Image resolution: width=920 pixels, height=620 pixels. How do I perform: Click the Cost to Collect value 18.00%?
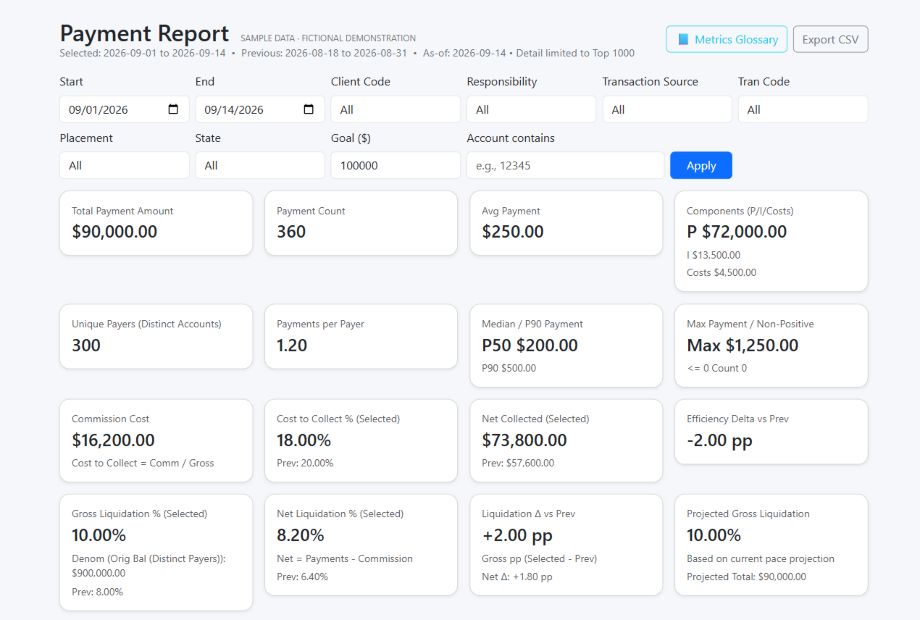303,440
